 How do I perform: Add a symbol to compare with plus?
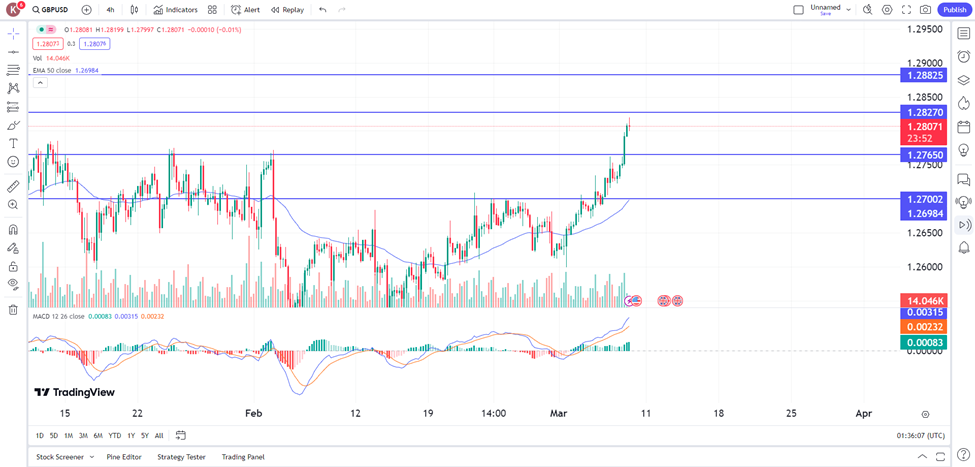click(86, 10)
